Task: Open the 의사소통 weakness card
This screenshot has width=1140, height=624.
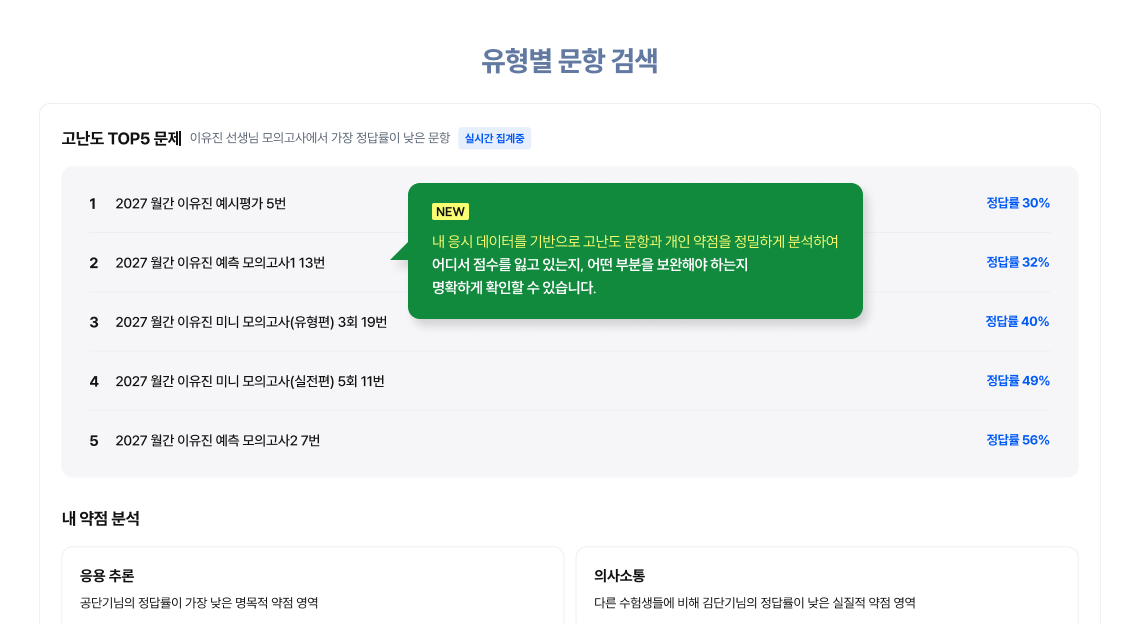Action: point(827,585)
